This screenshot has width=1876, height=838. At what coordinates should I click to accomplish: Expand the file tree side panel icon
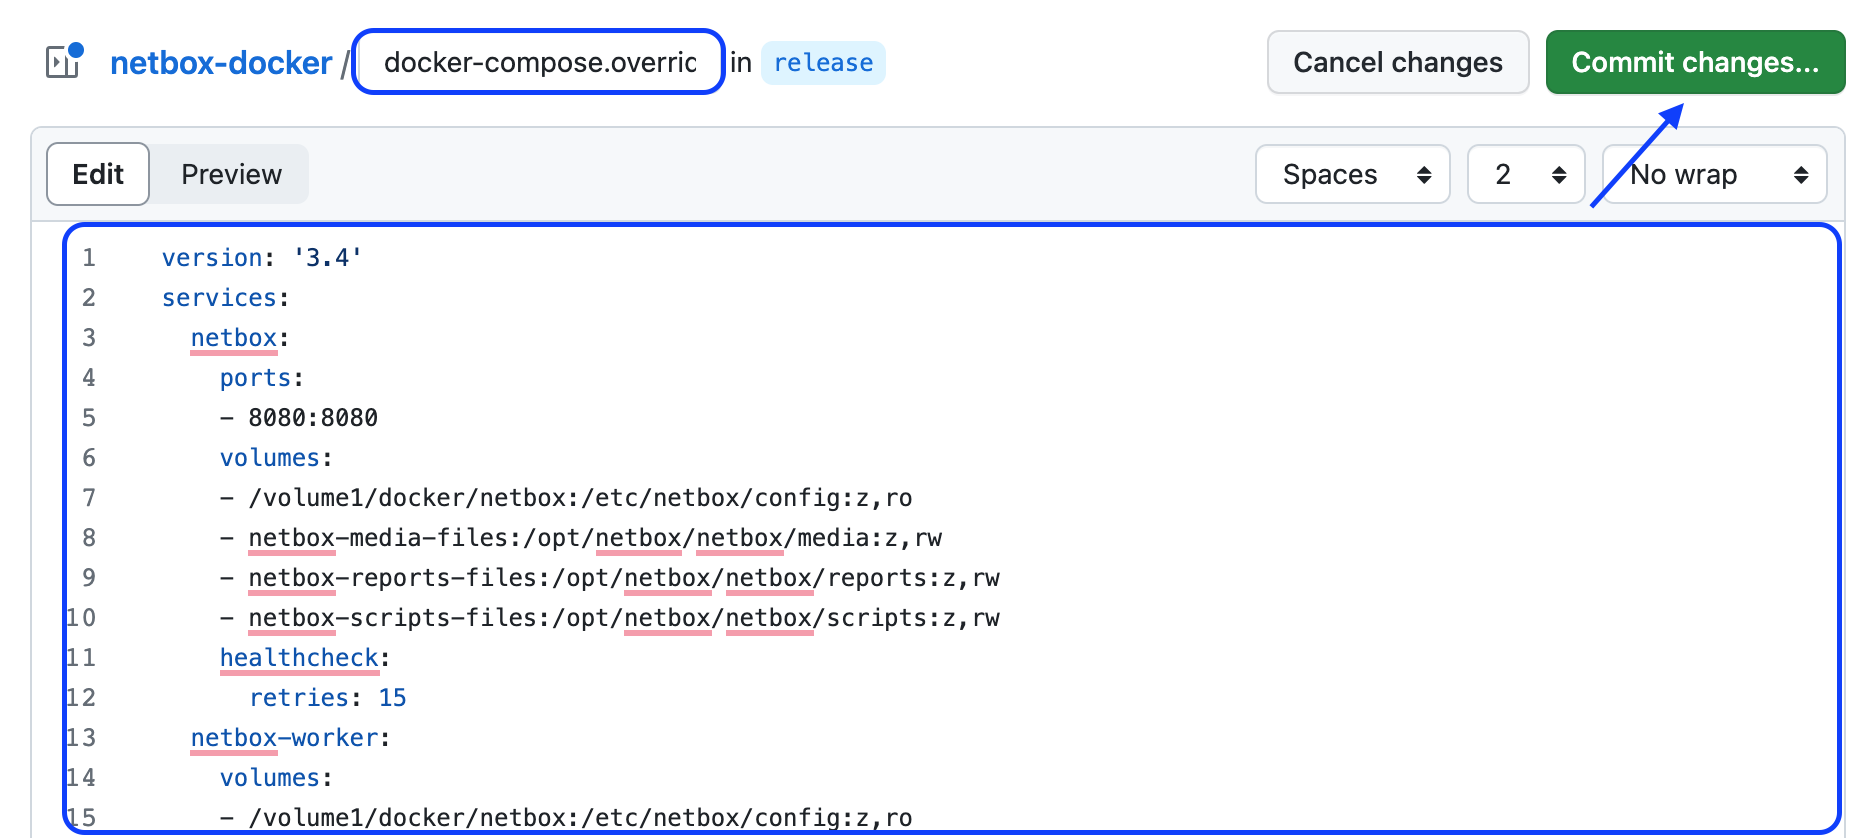point(64,62)
